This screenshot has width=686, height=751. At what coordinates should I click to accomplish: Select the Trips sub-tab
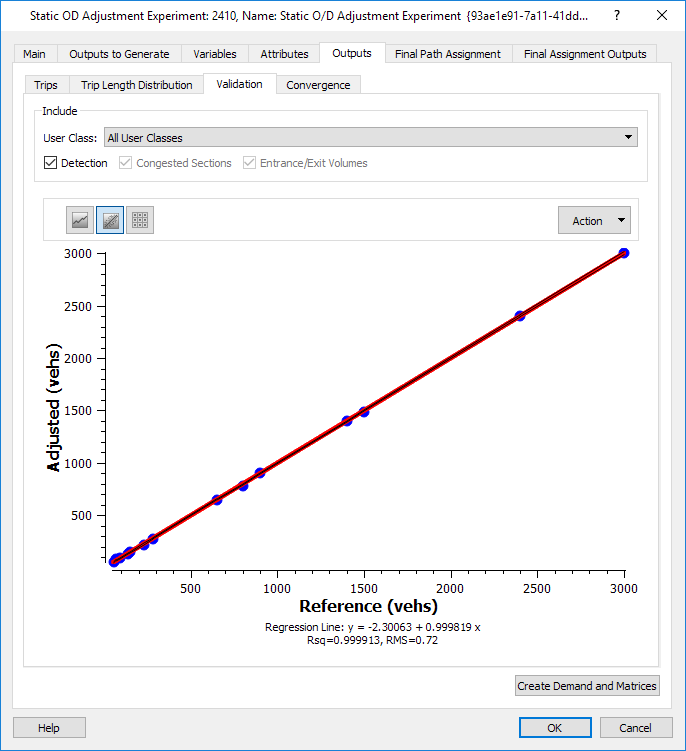[46, 85]
